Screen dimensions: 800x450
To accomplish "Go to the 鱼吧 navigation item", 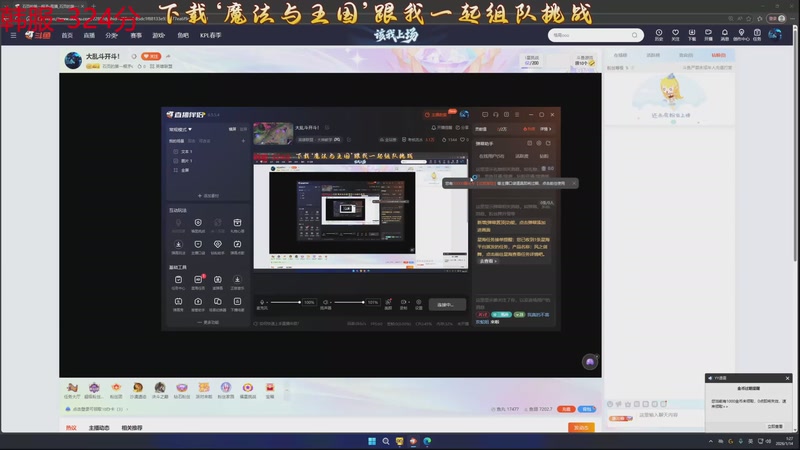I will [x=183, y=35].
